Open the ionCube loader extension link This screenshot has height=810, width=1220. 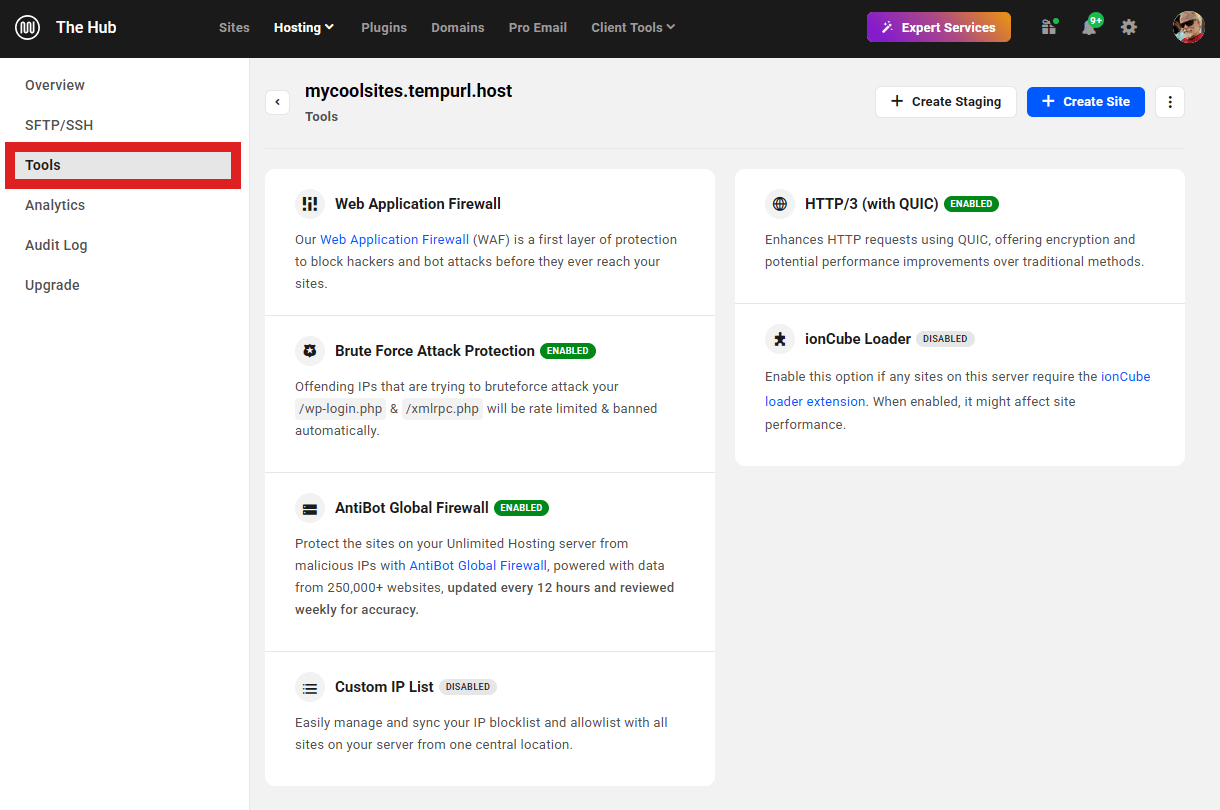(x=958, y=389)
